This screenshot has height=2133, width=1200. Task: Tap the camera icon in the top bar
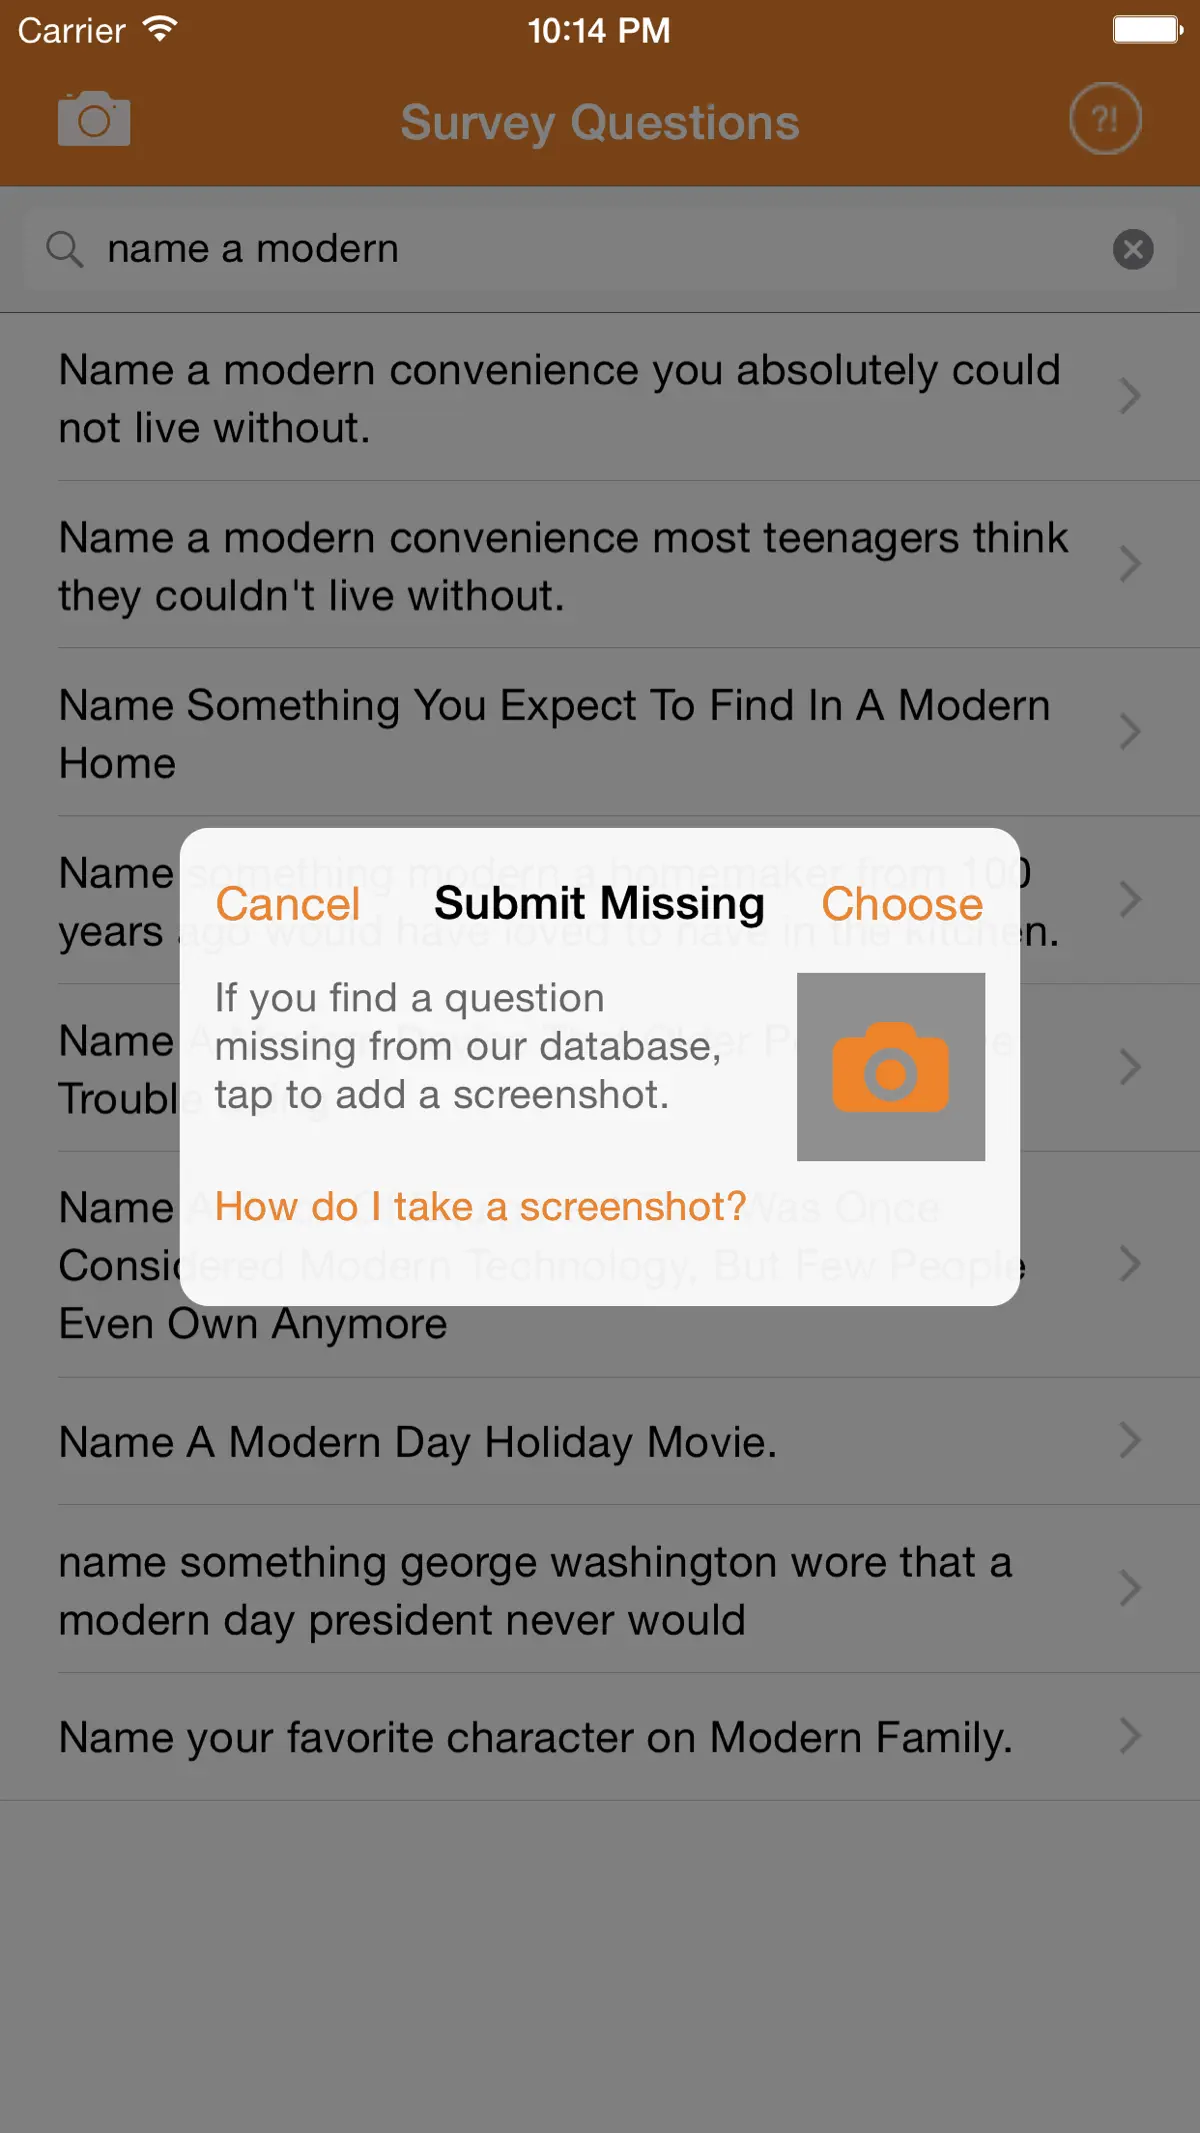(x=94, y=119)
